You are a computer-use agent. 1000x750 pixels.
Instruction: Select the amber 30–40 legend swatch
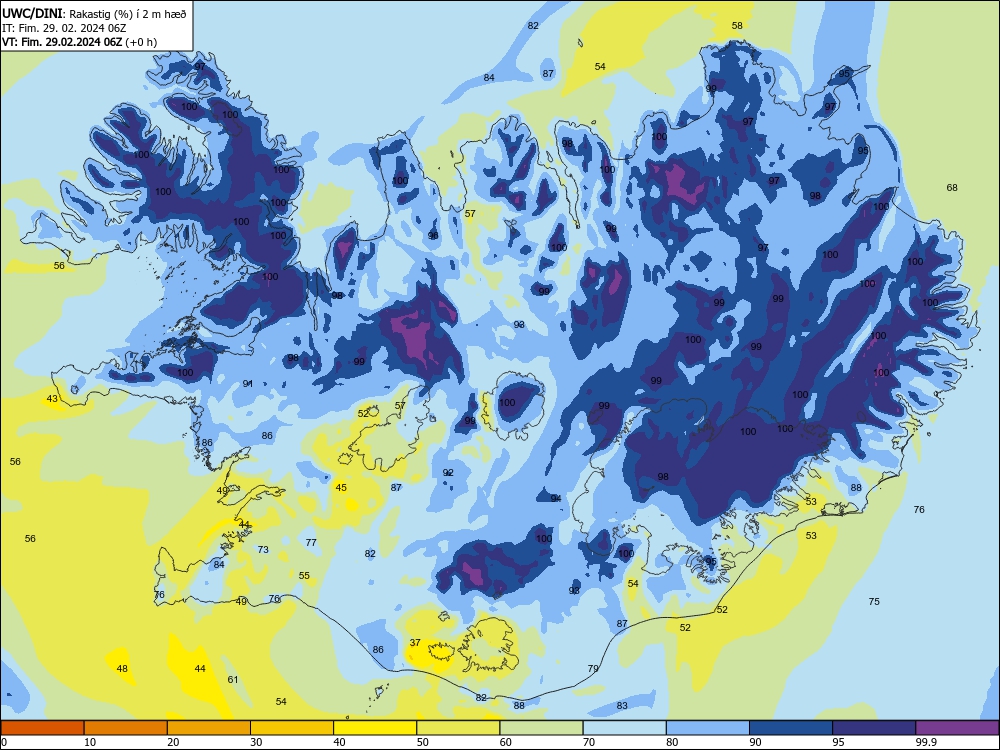pos(292,728)
